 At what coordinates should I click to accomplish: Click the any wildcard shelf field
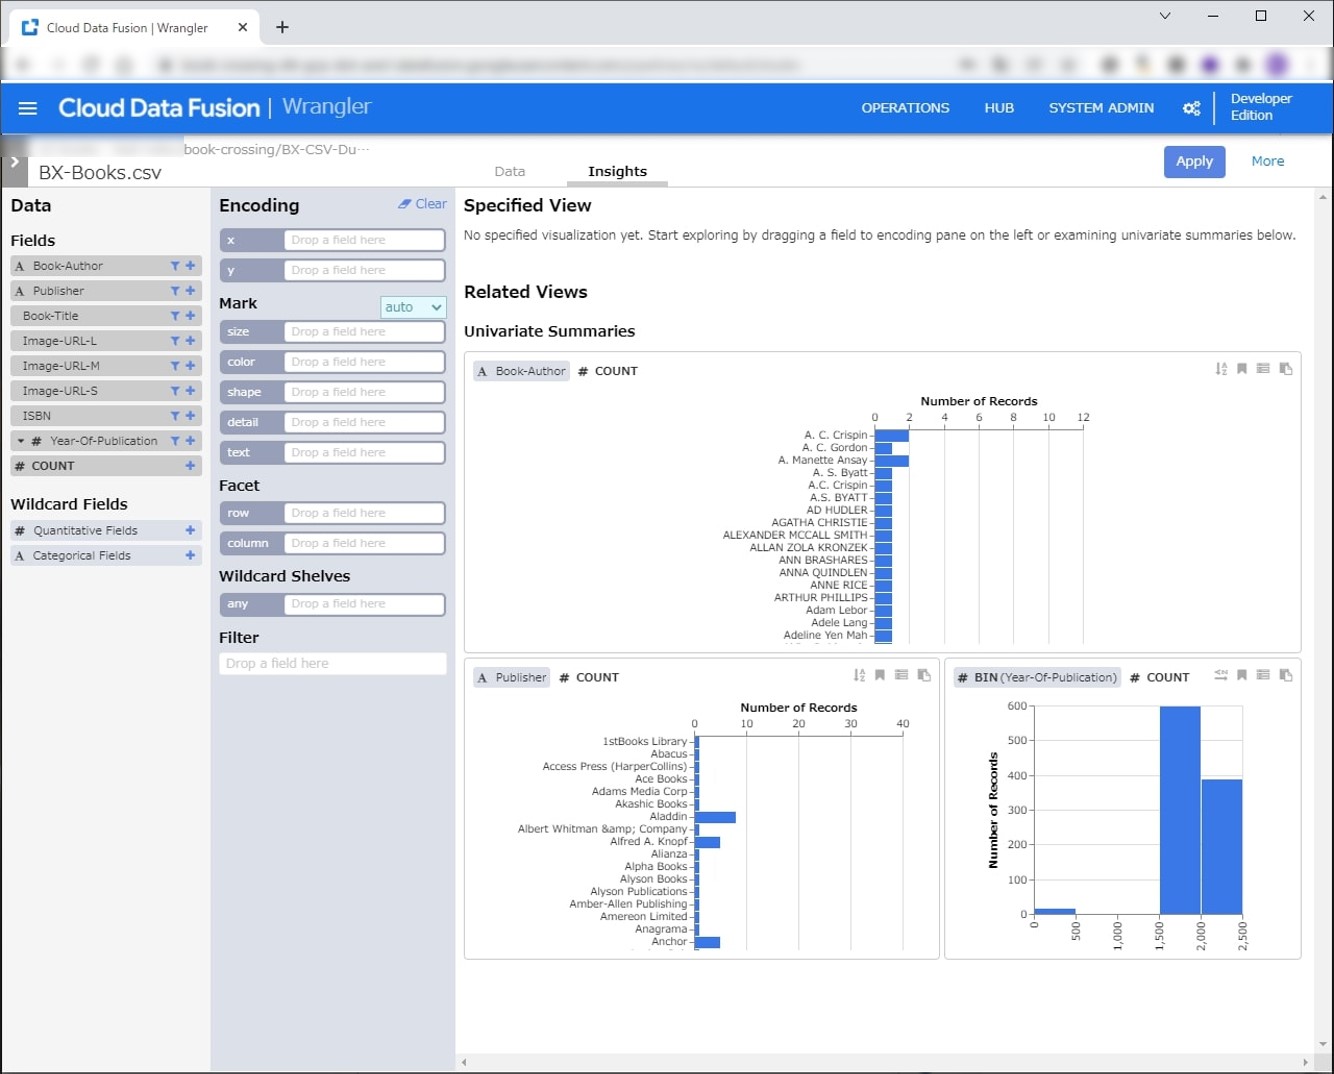pos(364,604)
